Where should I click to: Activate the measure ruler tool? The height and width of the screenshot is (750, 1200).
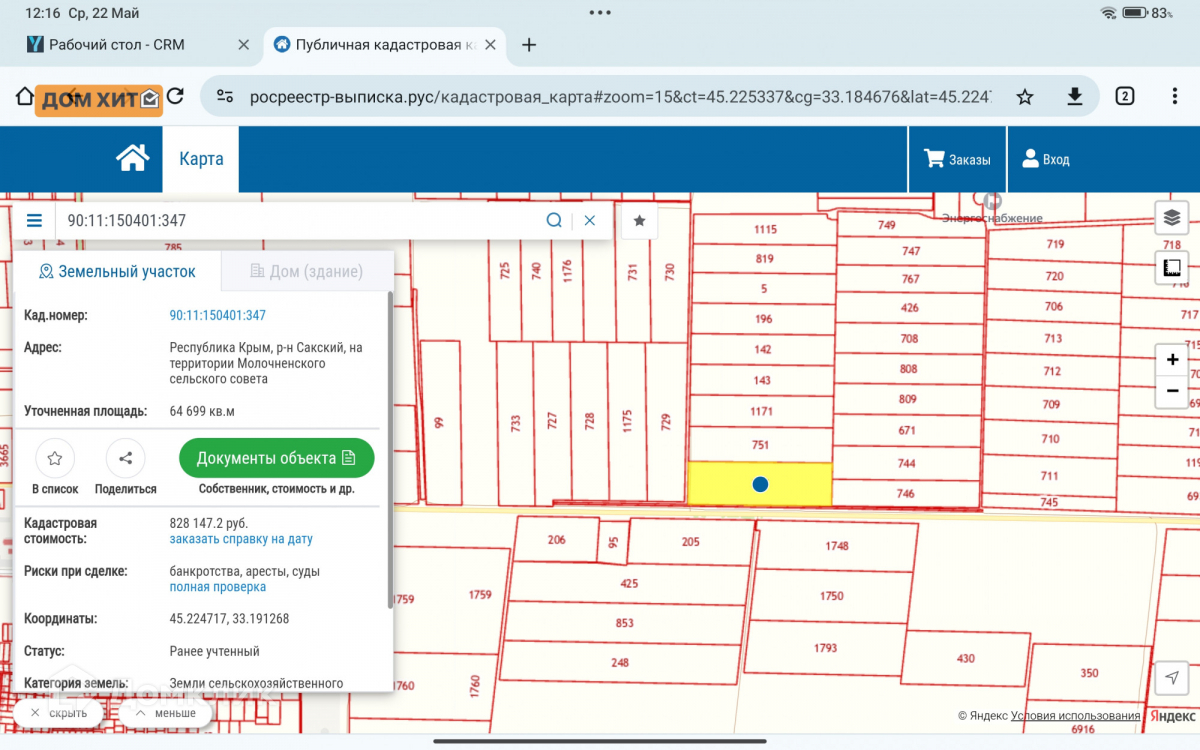click(x=1172, y=267)
